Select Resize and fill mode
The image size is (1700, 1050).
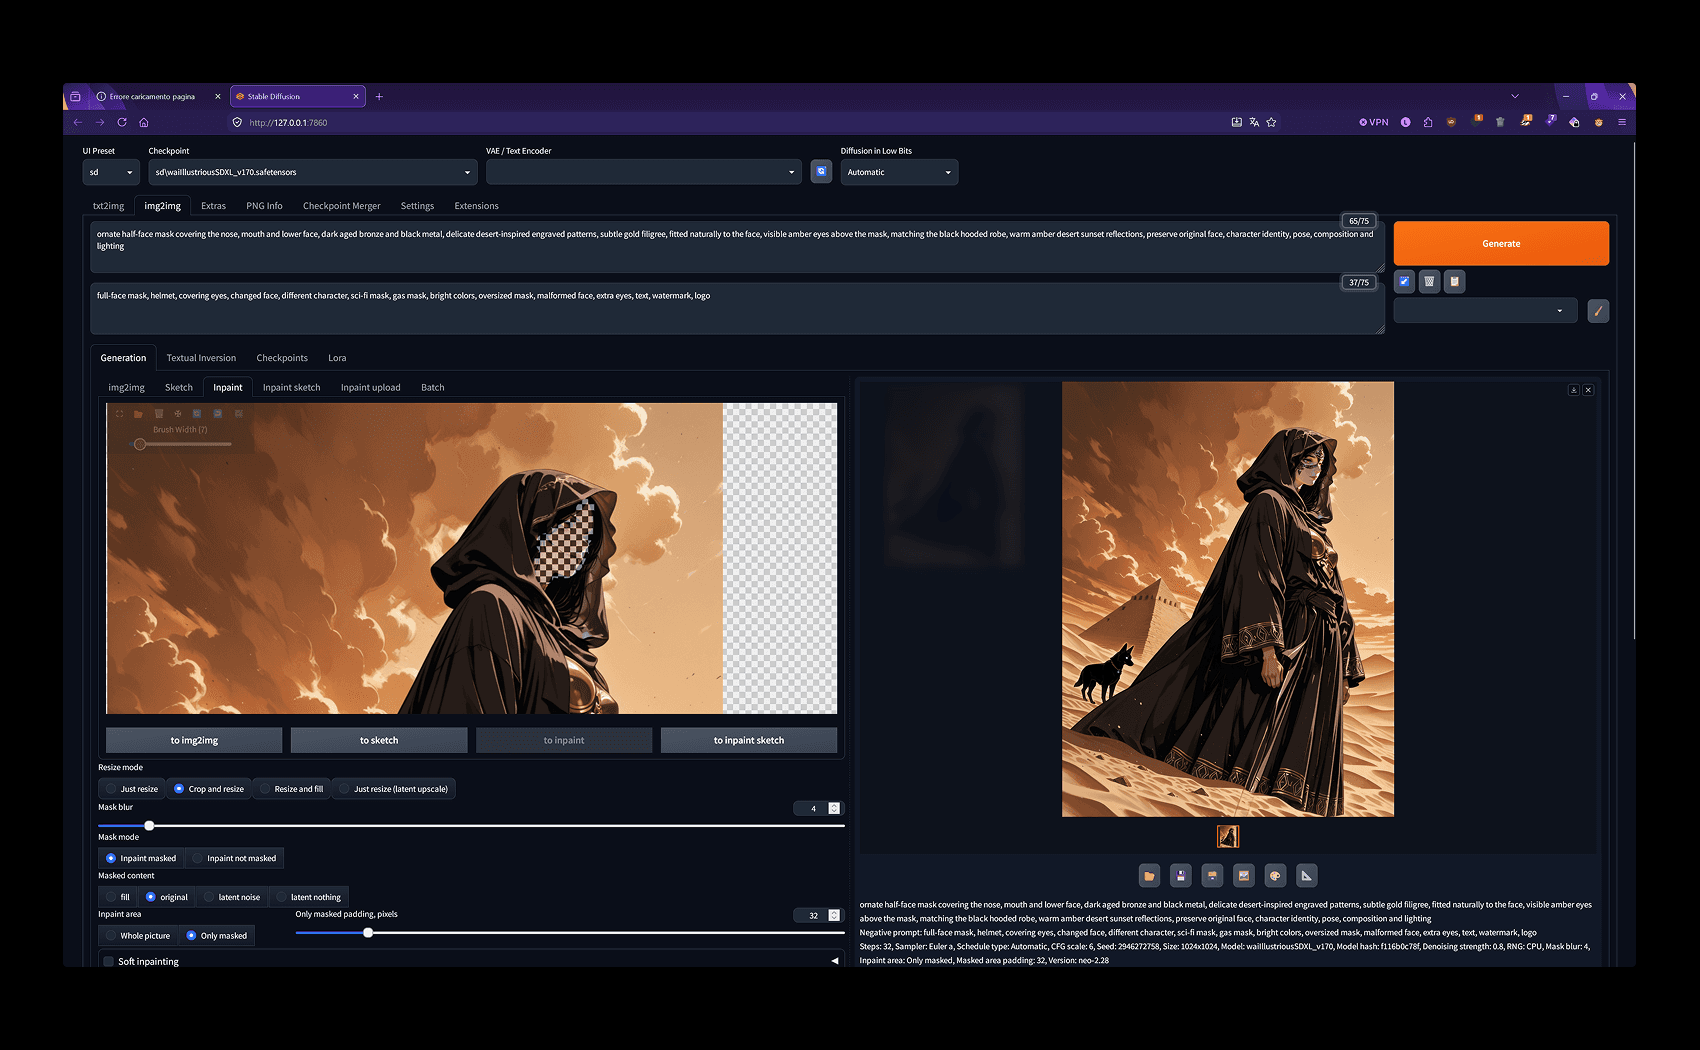(x=291, y=789)
